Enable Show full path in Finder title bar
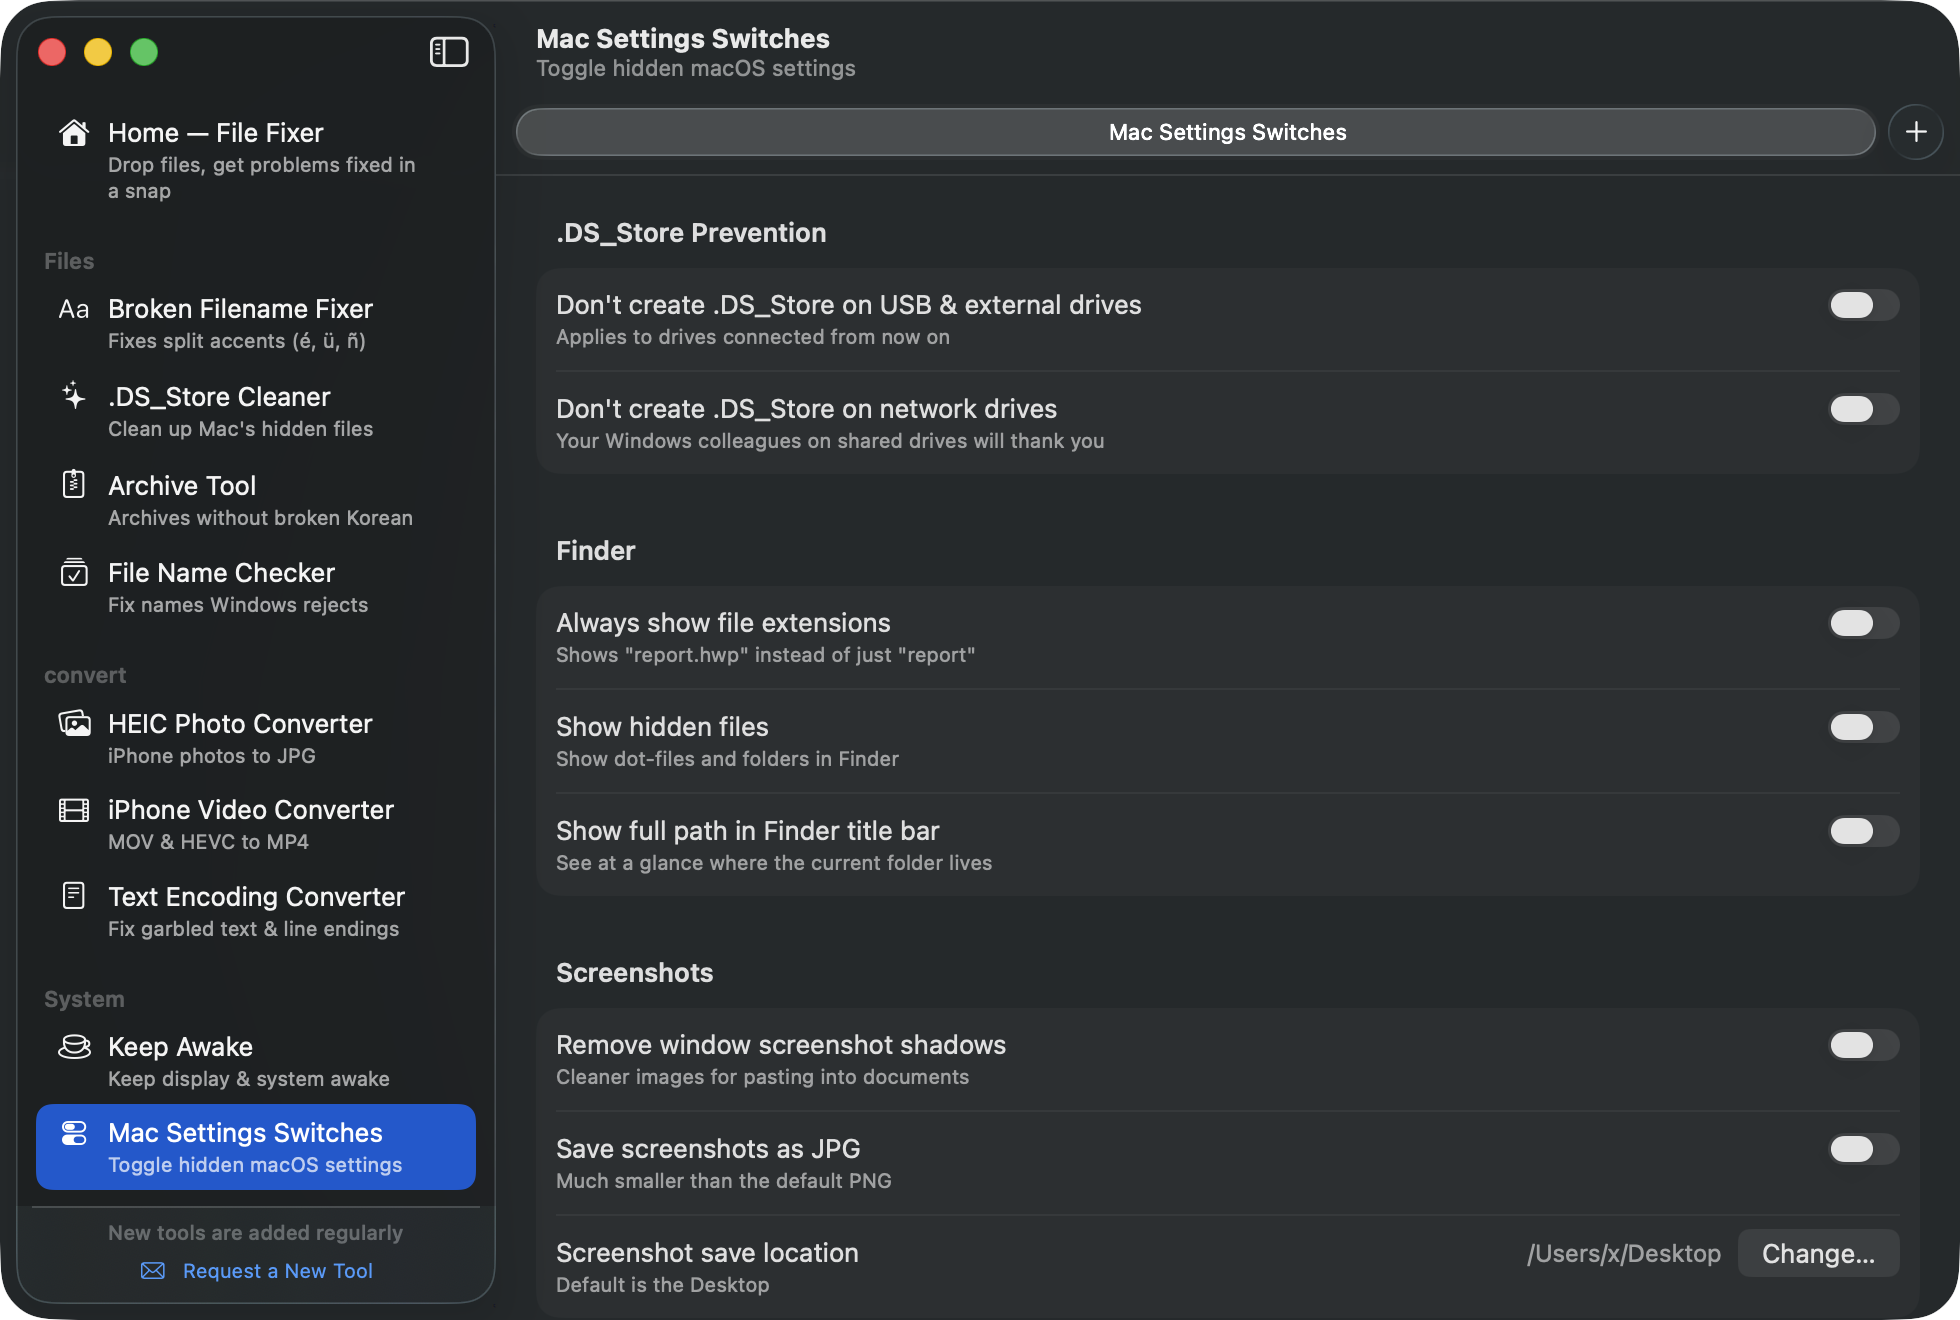Image resolution: width=1960 pixels, height=1320 pixels. point(1864,831)
